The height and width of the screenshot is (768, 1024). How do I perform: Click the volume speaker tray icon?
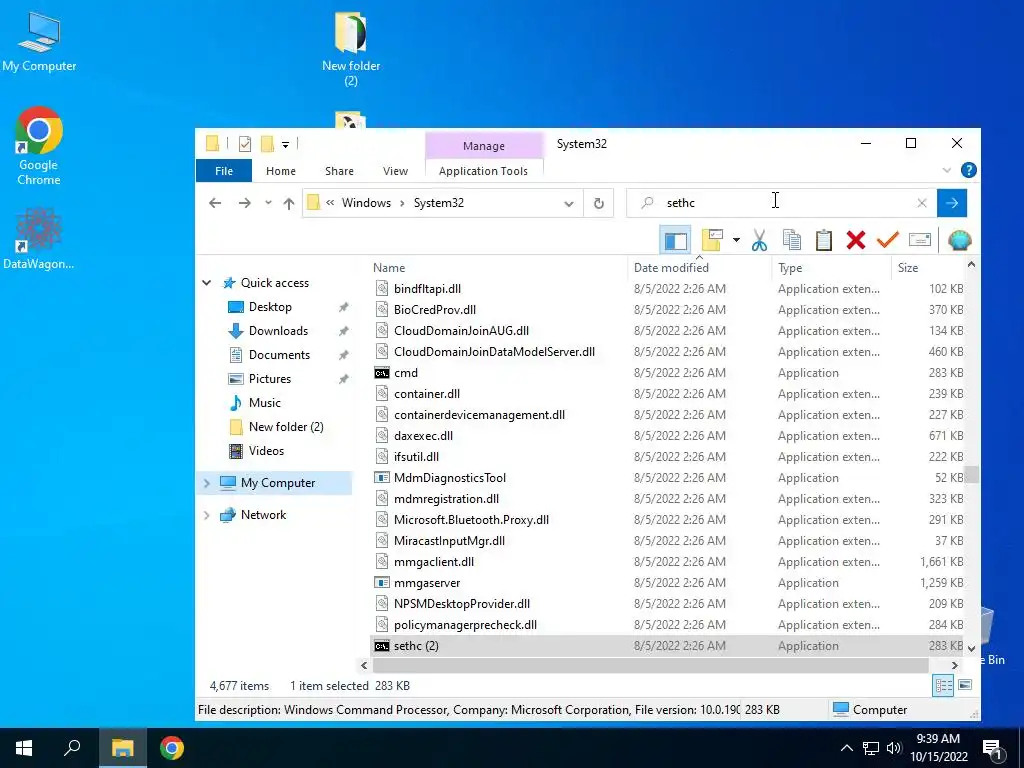[895, 748]
